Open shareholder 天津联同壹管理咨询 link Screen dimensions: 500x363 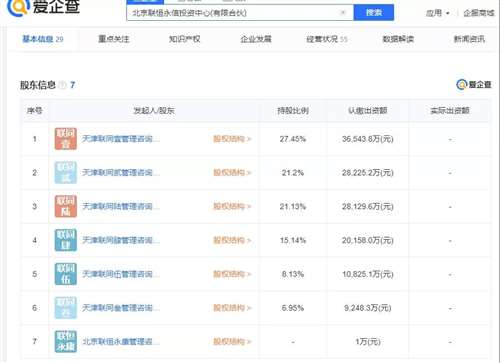tap(121, 139)
